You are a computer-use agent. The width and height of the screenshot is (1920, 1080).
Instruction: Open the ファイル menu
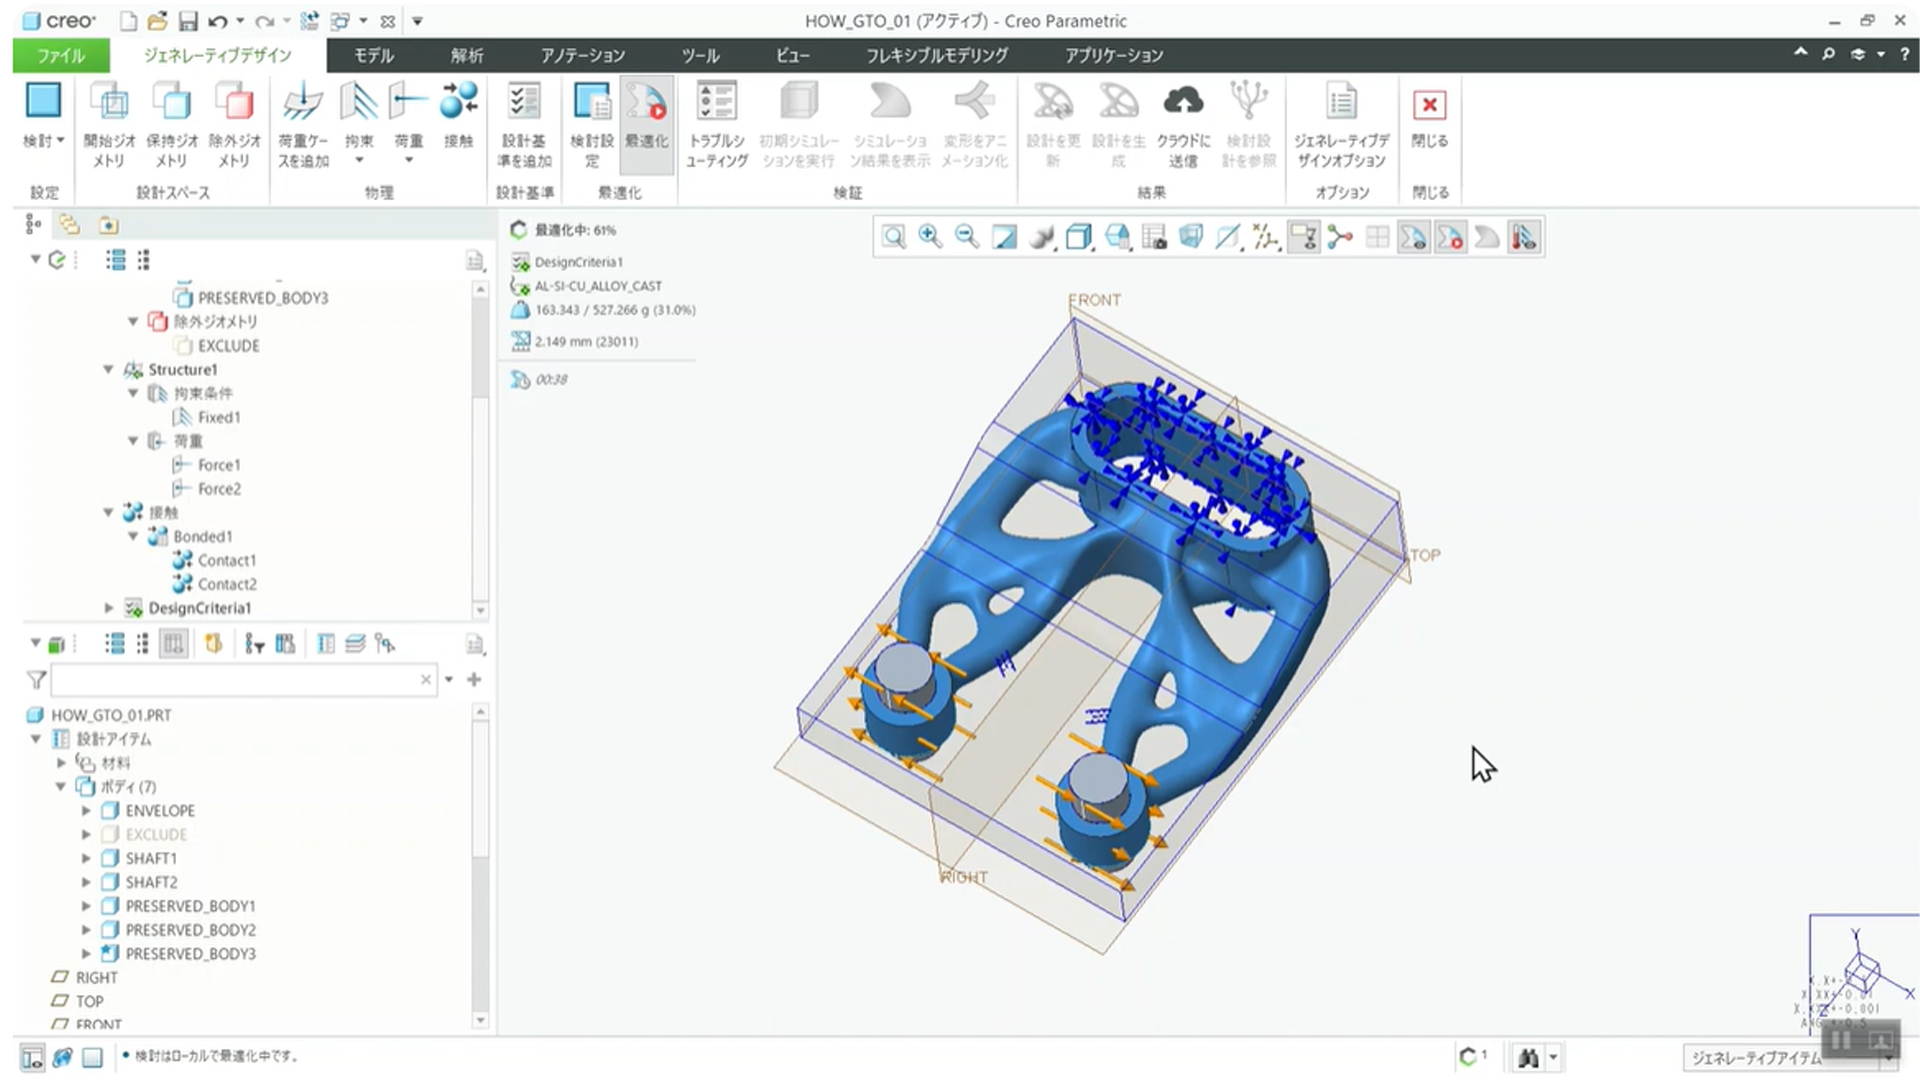point(61,56)
